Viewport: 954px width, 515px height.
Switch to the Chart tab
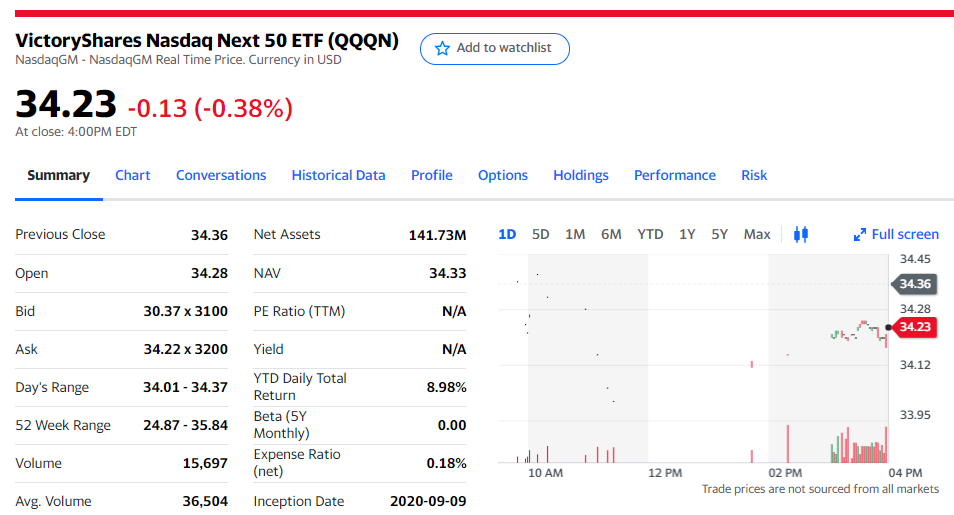coord(133,175)
